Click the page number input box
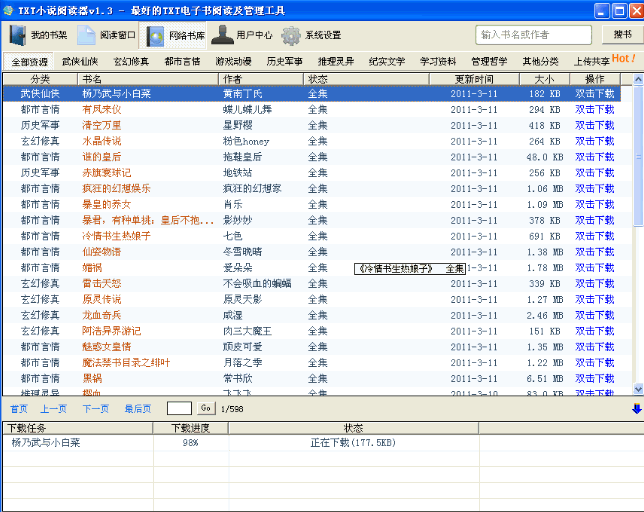Screen dimensions: 644x512 tap(179, 408)
